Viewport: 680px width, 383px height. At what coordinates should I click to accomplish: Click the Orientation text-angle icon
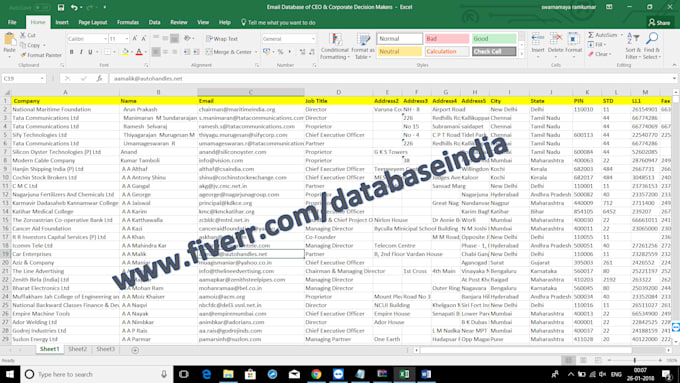point(187,39)
